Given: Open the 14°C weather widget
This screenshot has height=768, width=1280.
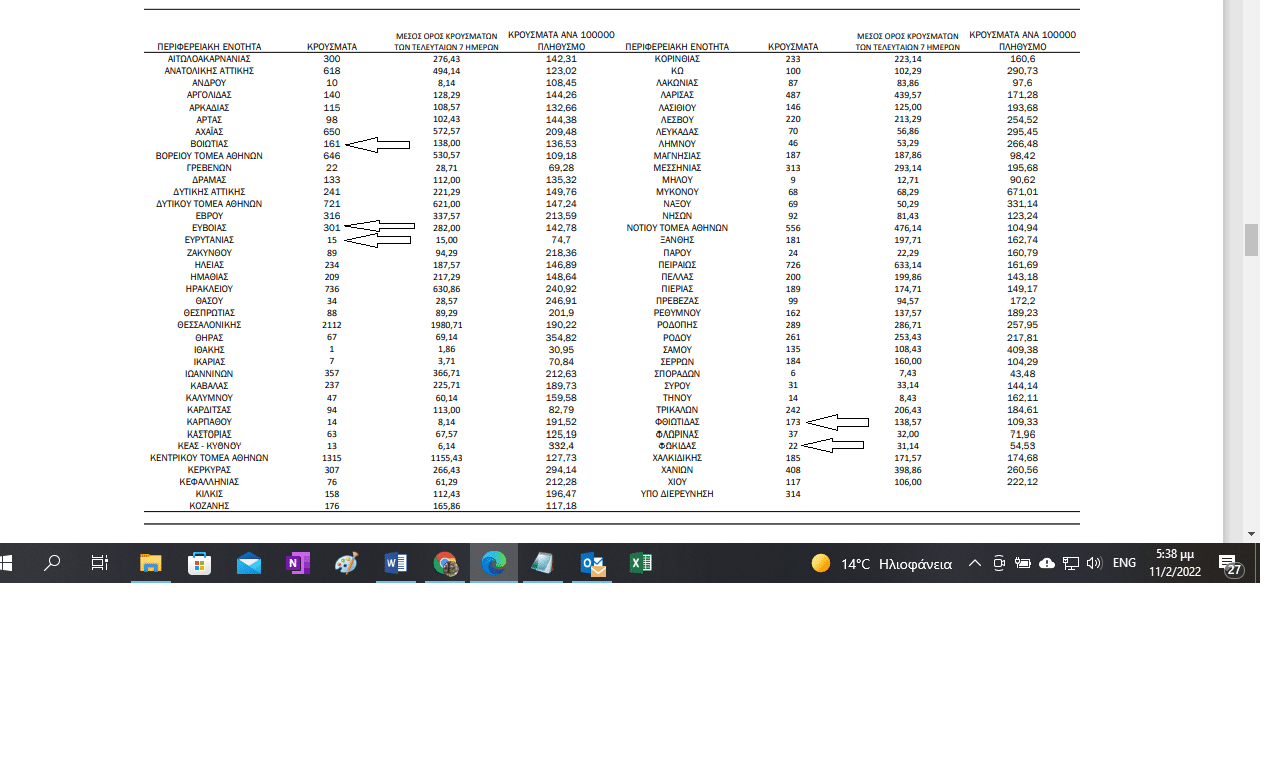Looking at the screenshot, I should point(882,564).
